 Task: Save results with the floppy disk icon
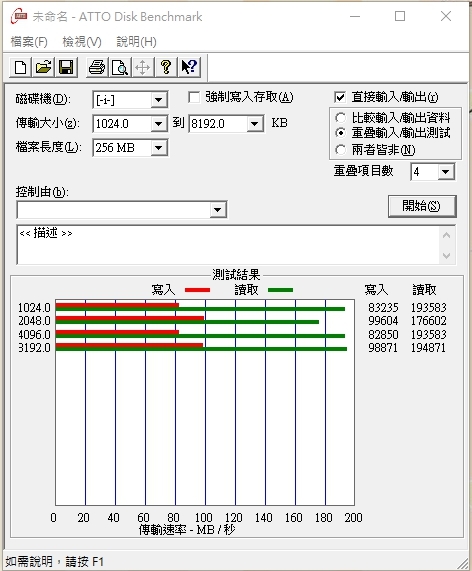66,67
